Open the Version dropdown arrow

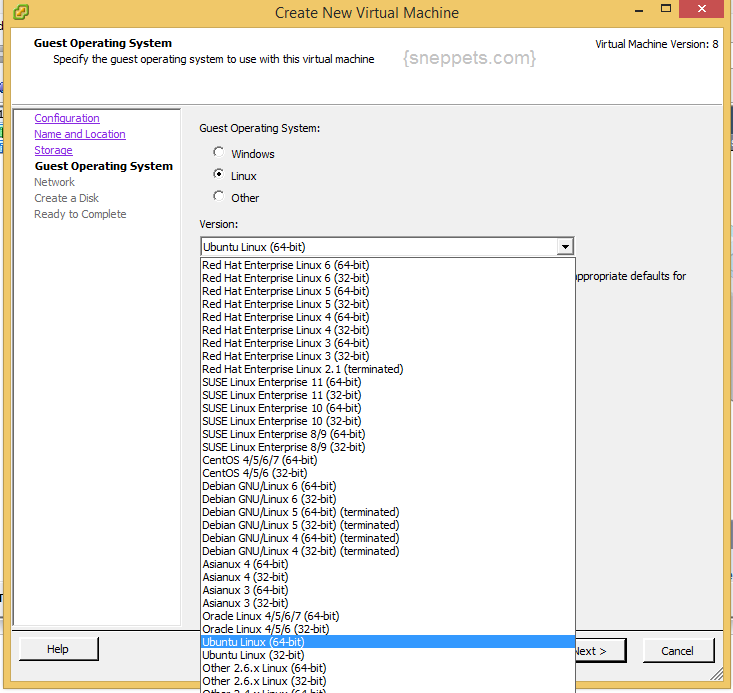point(565,246)
